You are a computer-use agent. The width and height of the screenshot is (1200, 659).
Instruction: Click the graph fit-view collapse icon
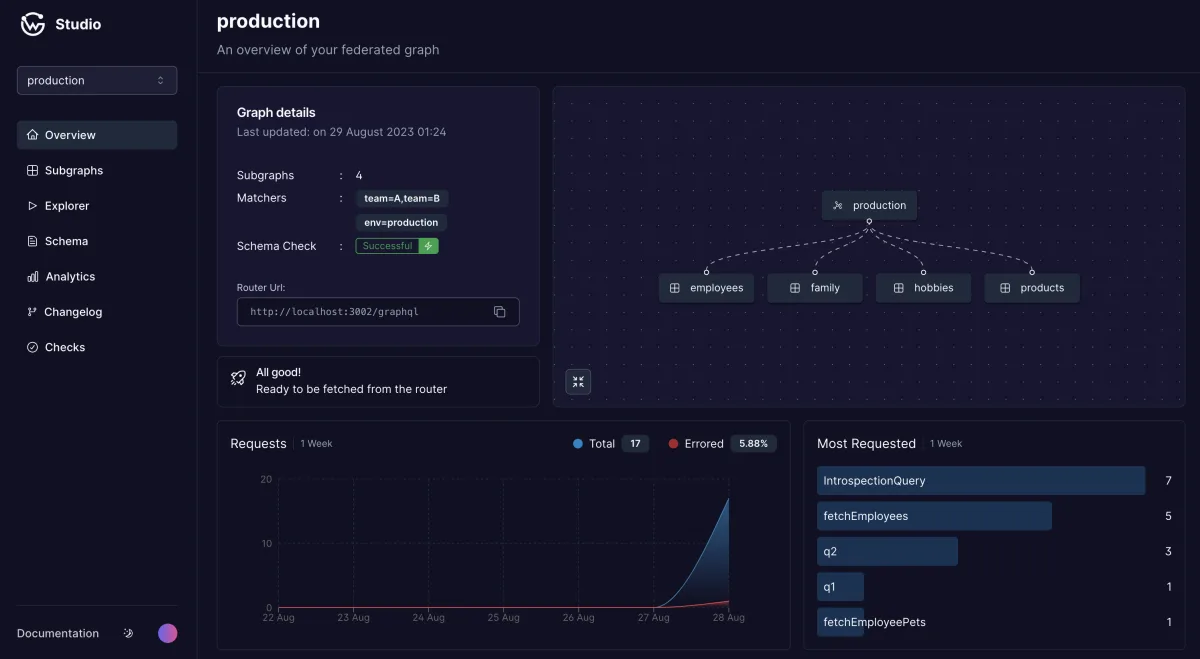coord(578,381)
